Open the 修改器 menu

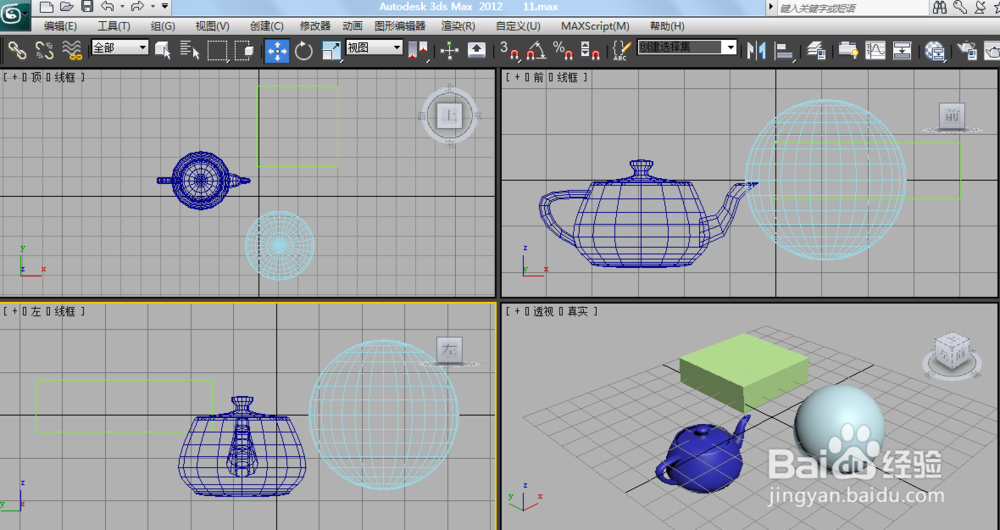pos(315,26)
